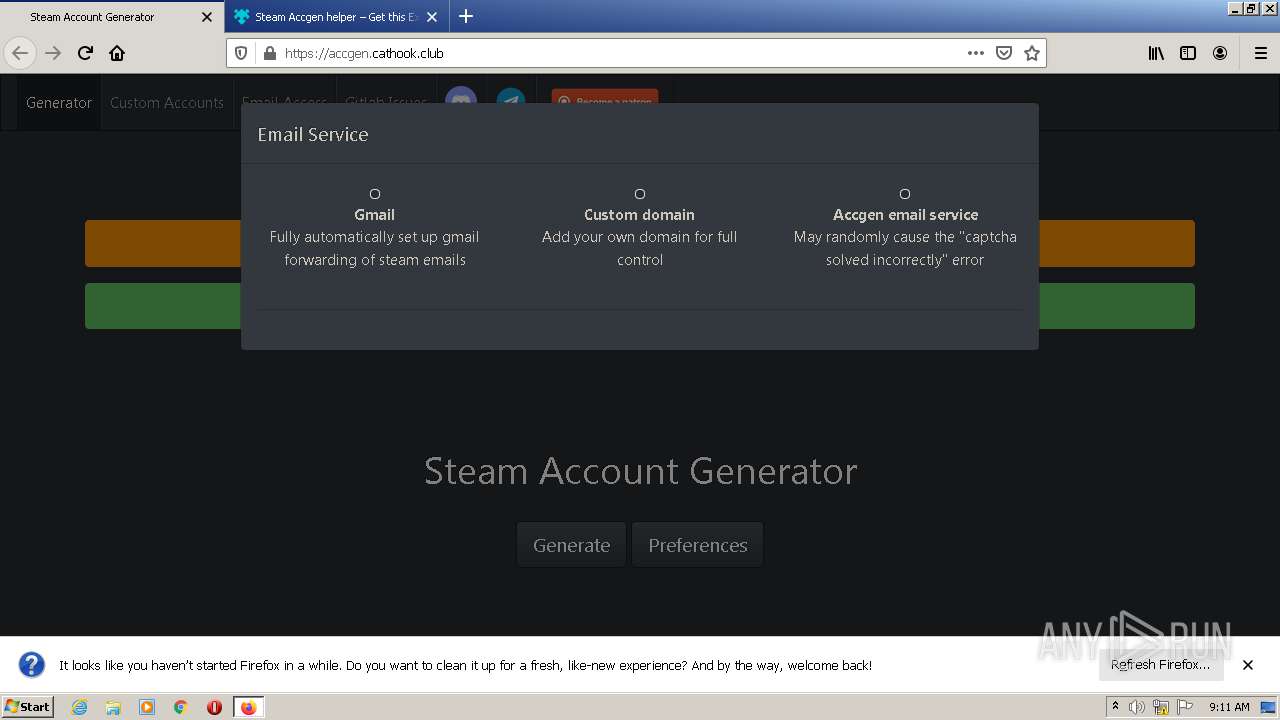This screenshot has width=1280, height=720.
Task: Open the Email Access nav item
Action: point(284,102)
